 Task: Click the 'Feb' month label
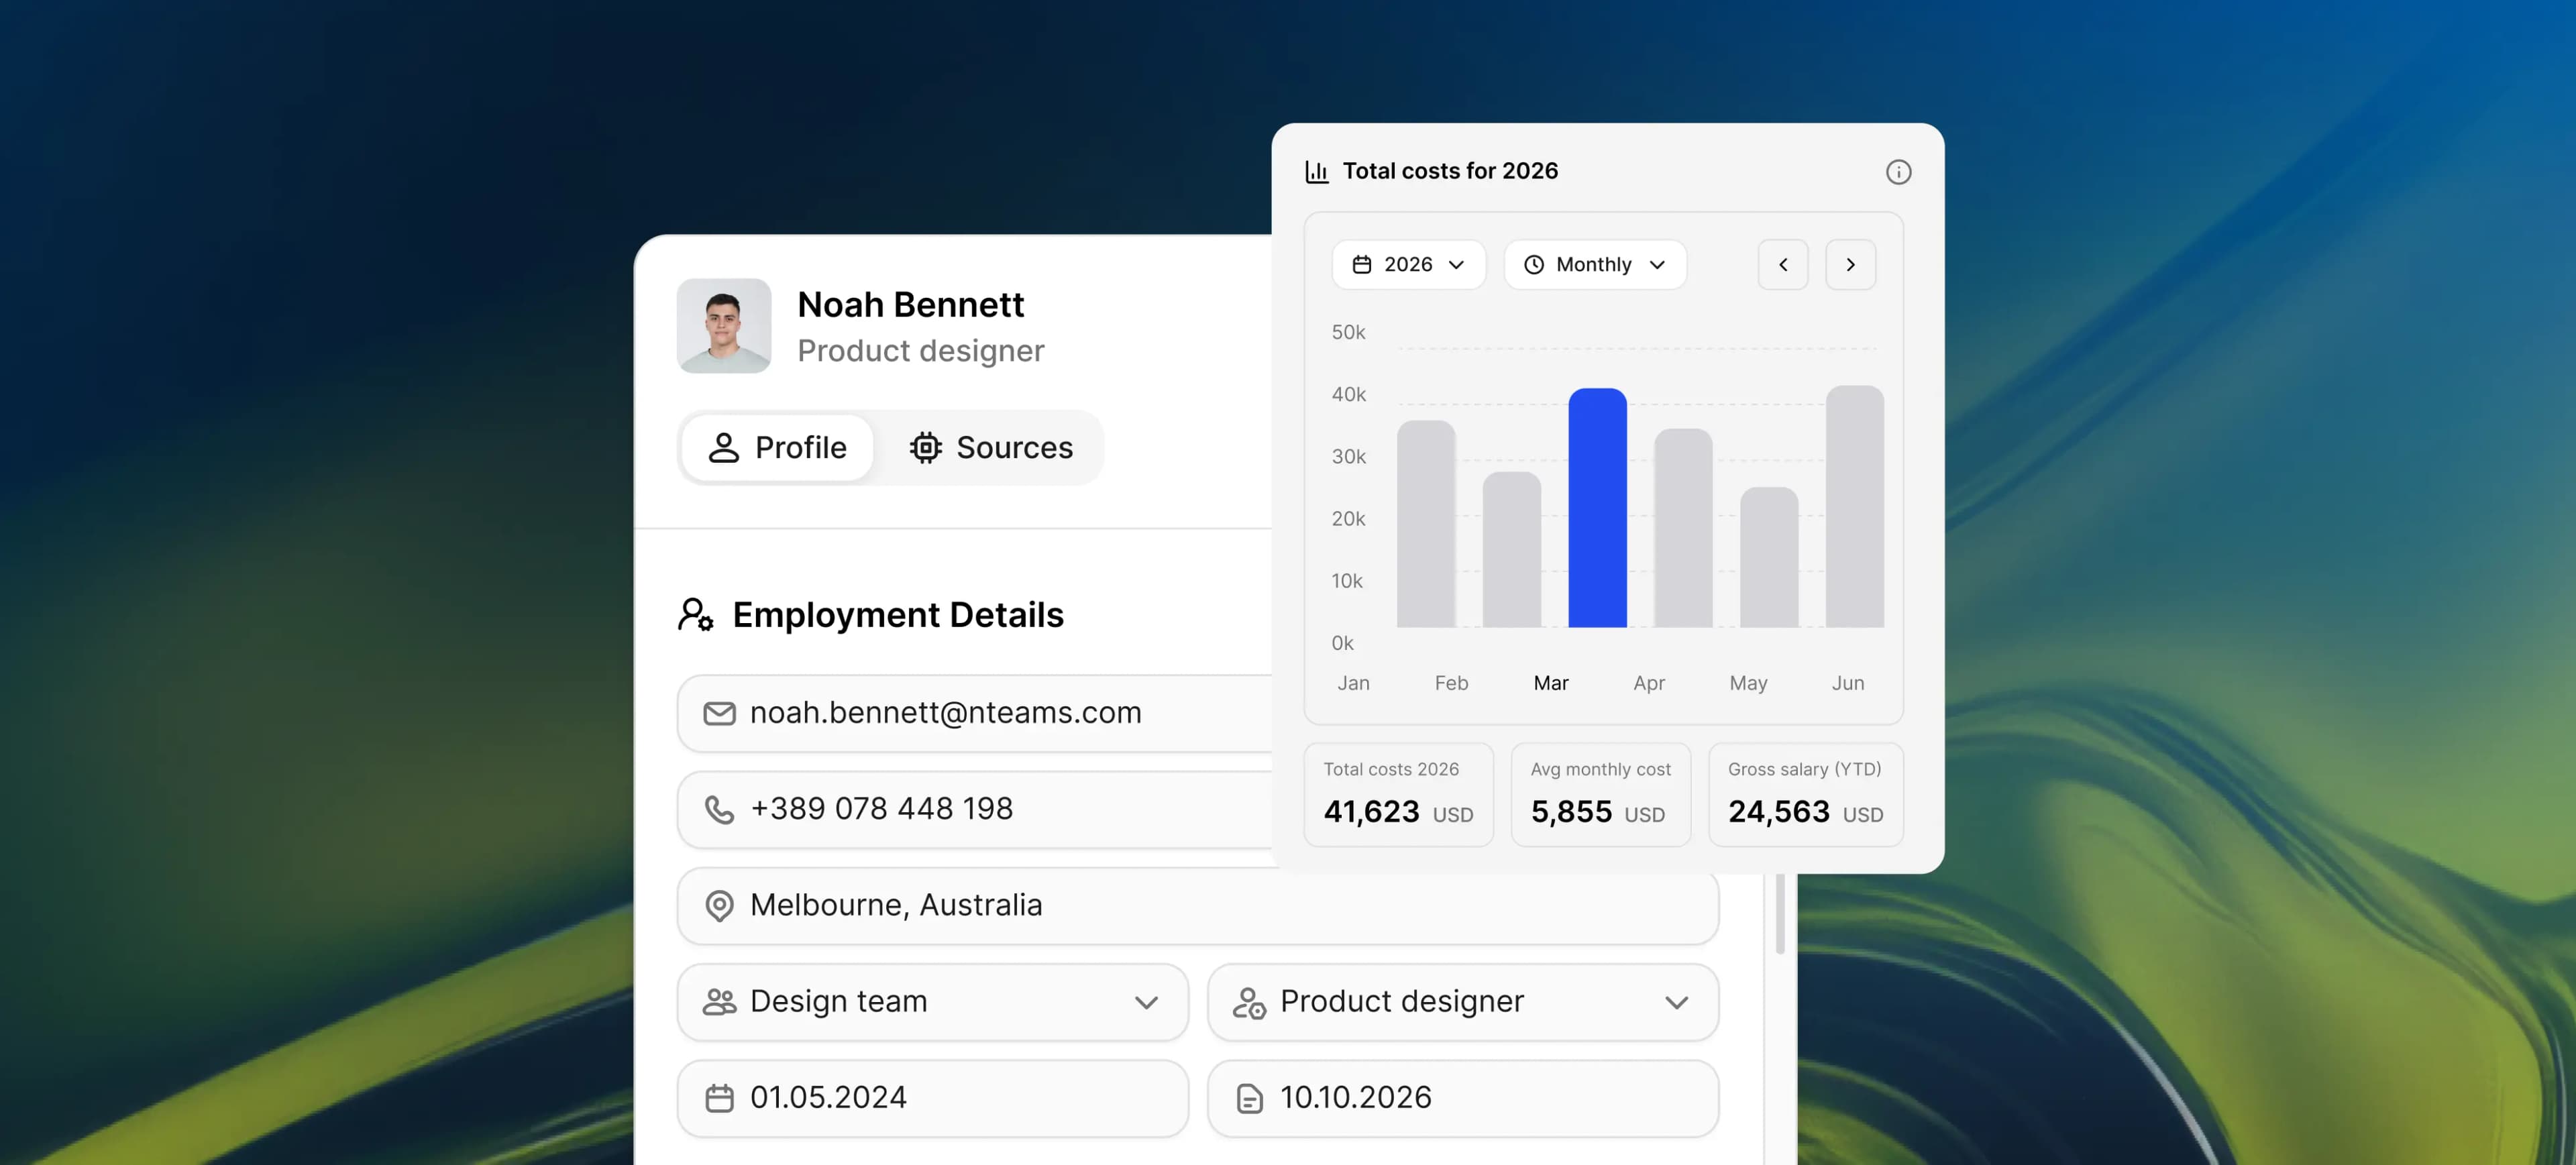click(x=1451, y=683)
